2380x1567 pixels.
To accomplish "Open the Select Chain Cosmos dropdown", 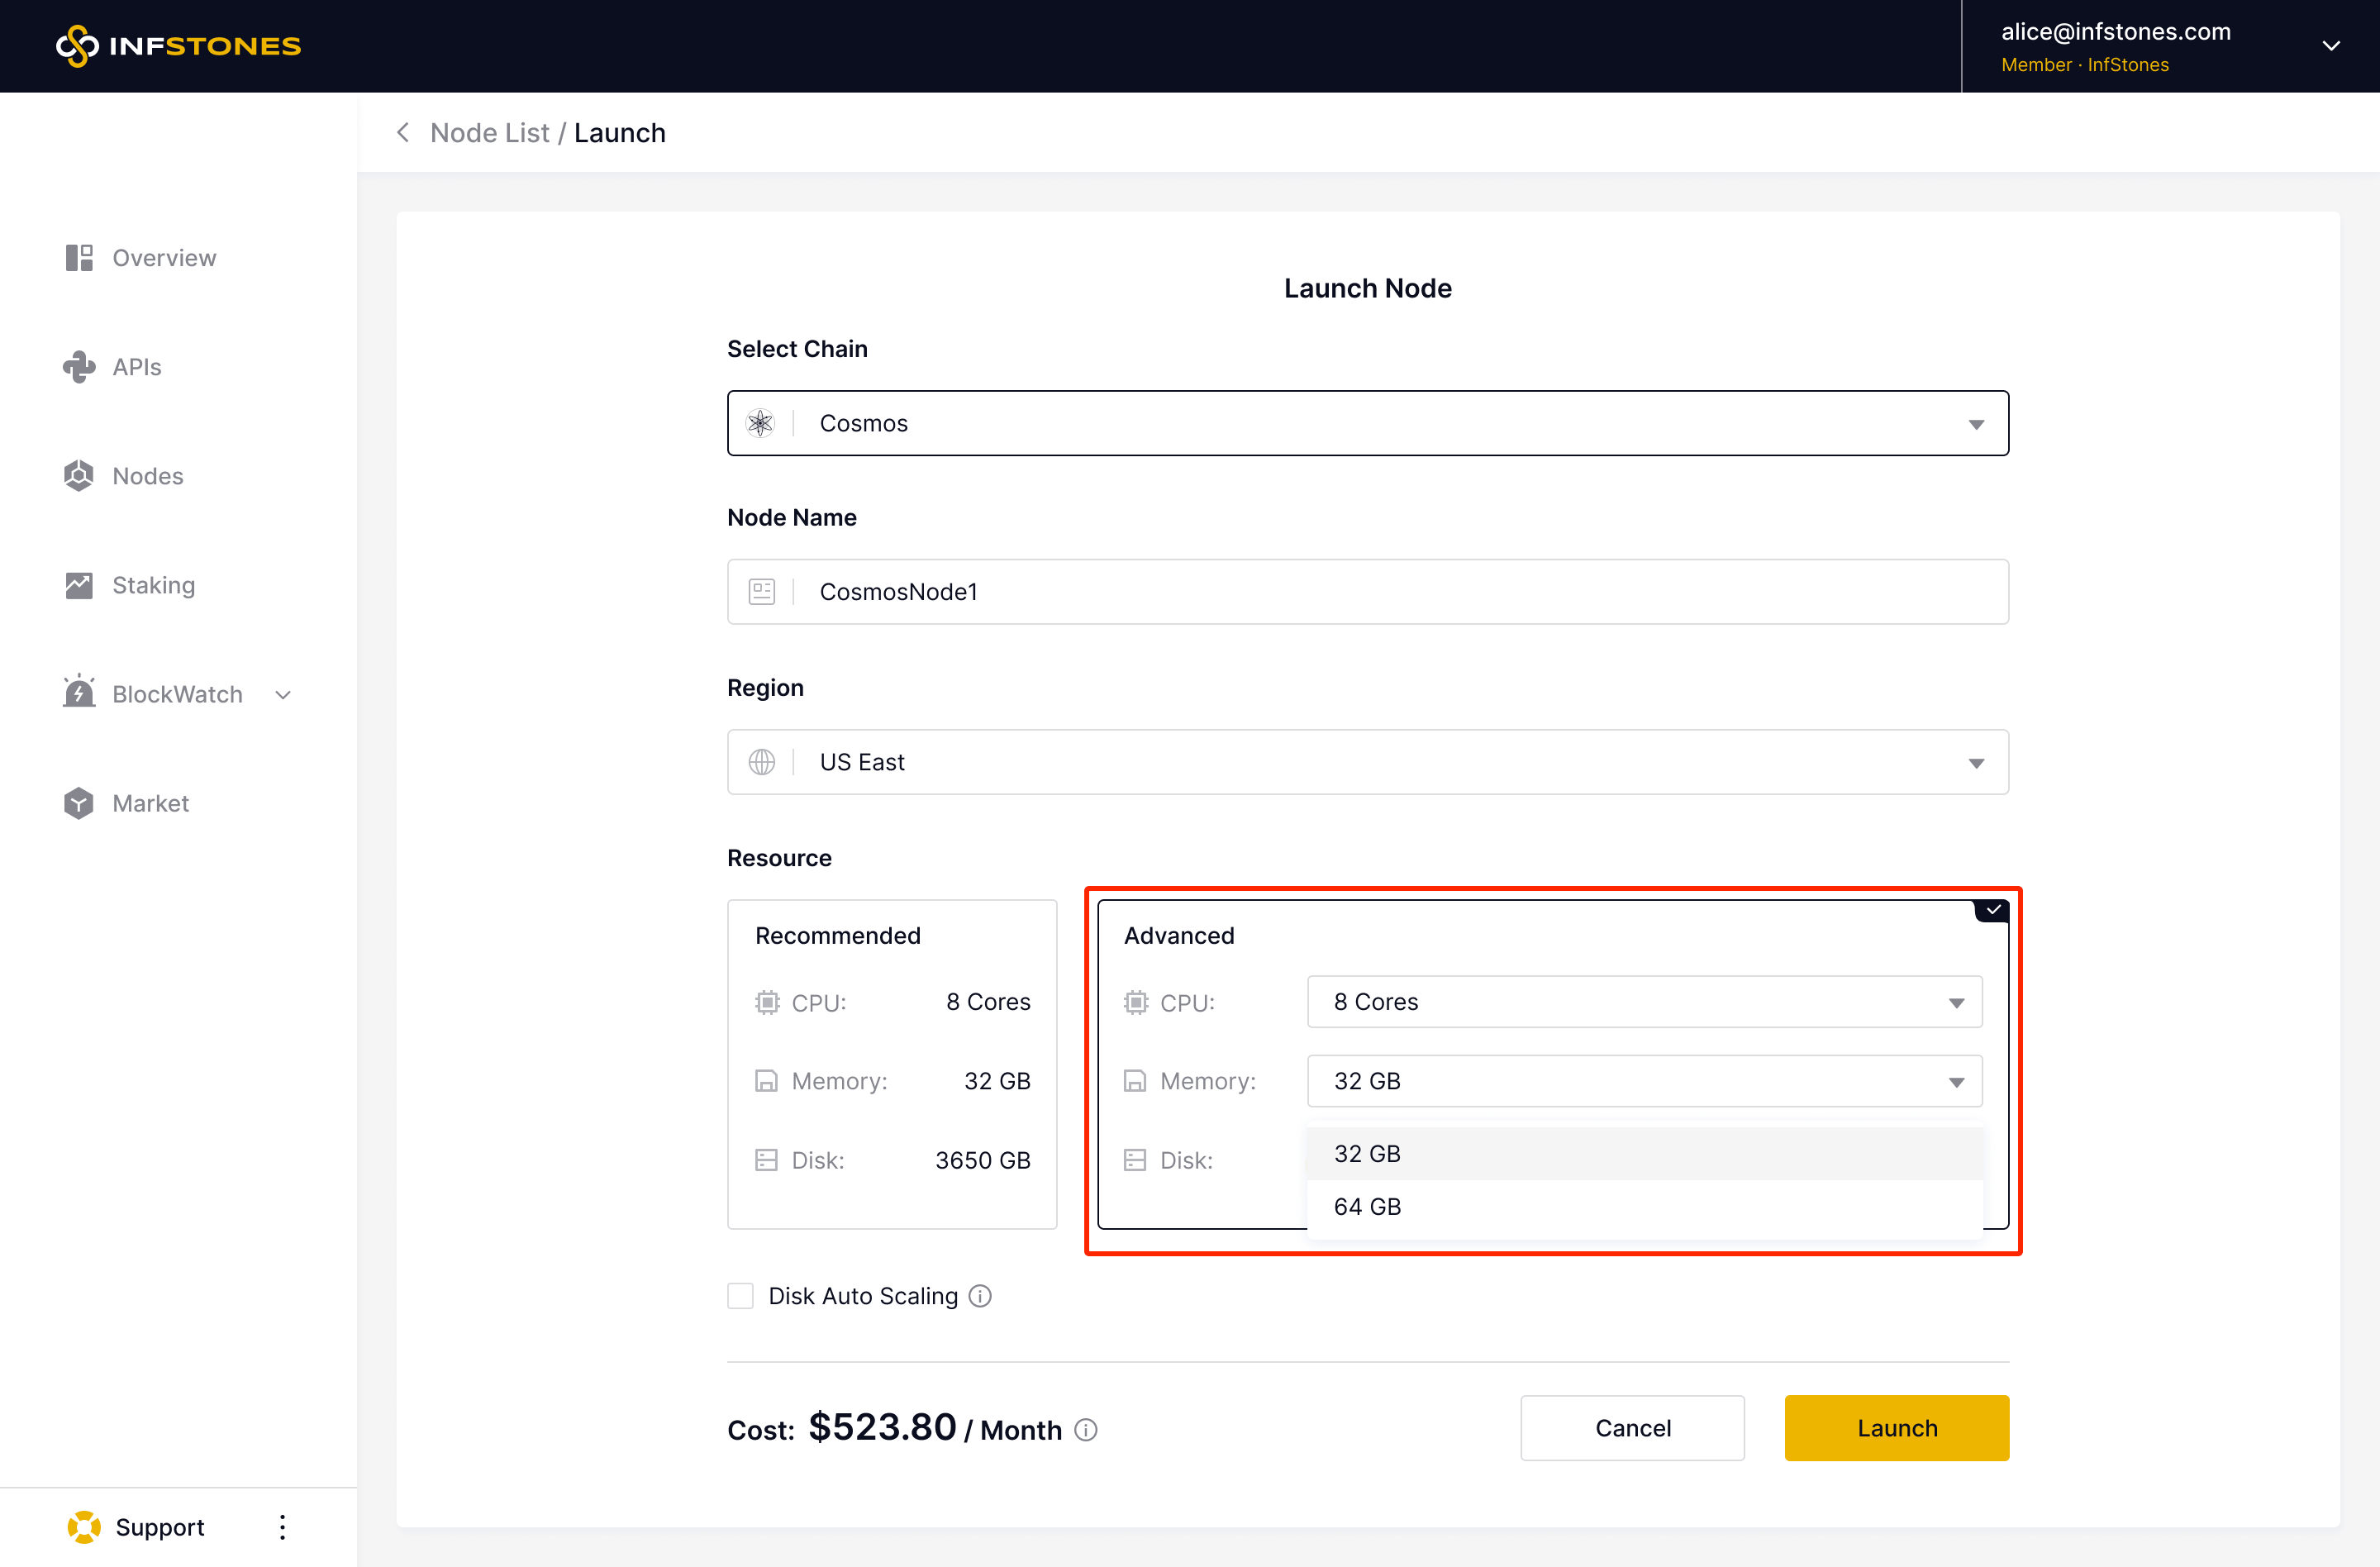I will coord(1367,423).
